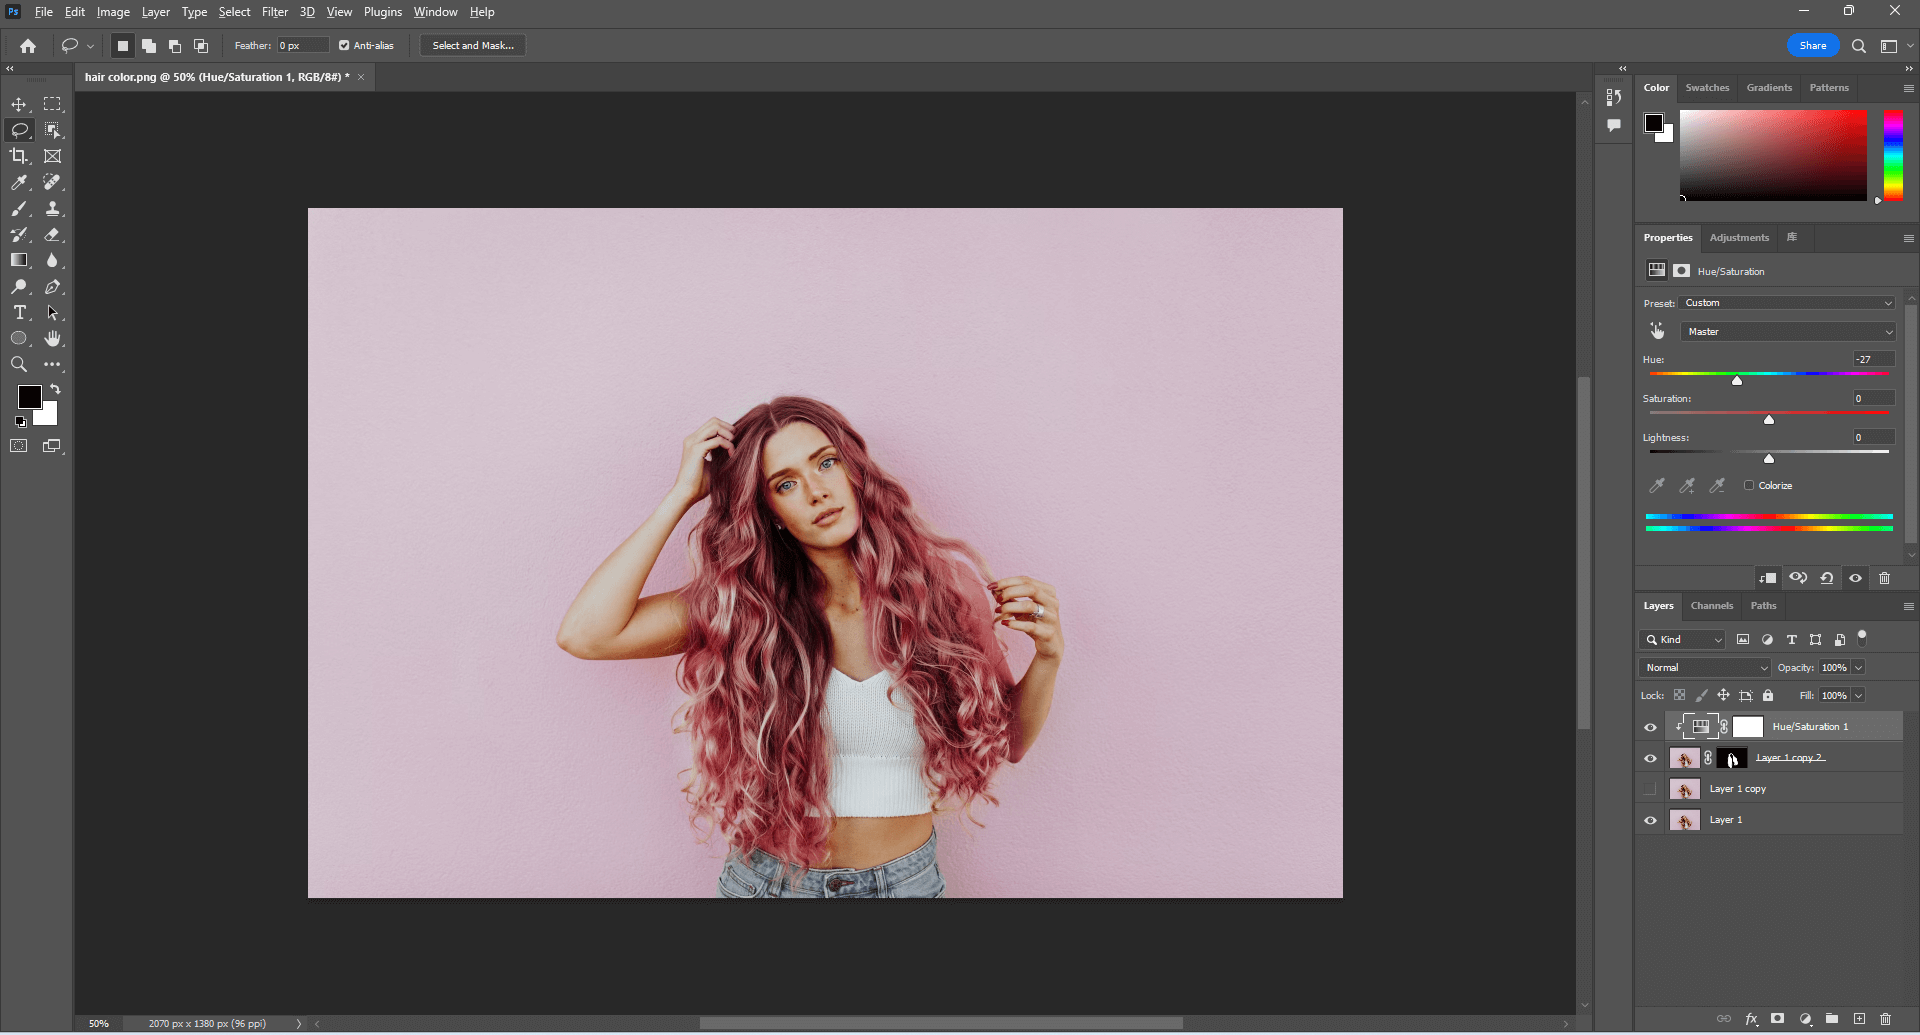Hide the Hue/Saturation 1 layer
Viewport: 1920px width, 1035px height.
point(1650,727)
